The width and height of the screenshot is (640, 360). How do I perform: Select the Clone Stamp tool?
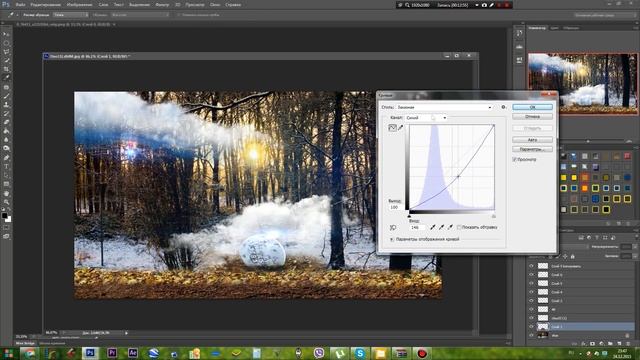tap(6, 105)
